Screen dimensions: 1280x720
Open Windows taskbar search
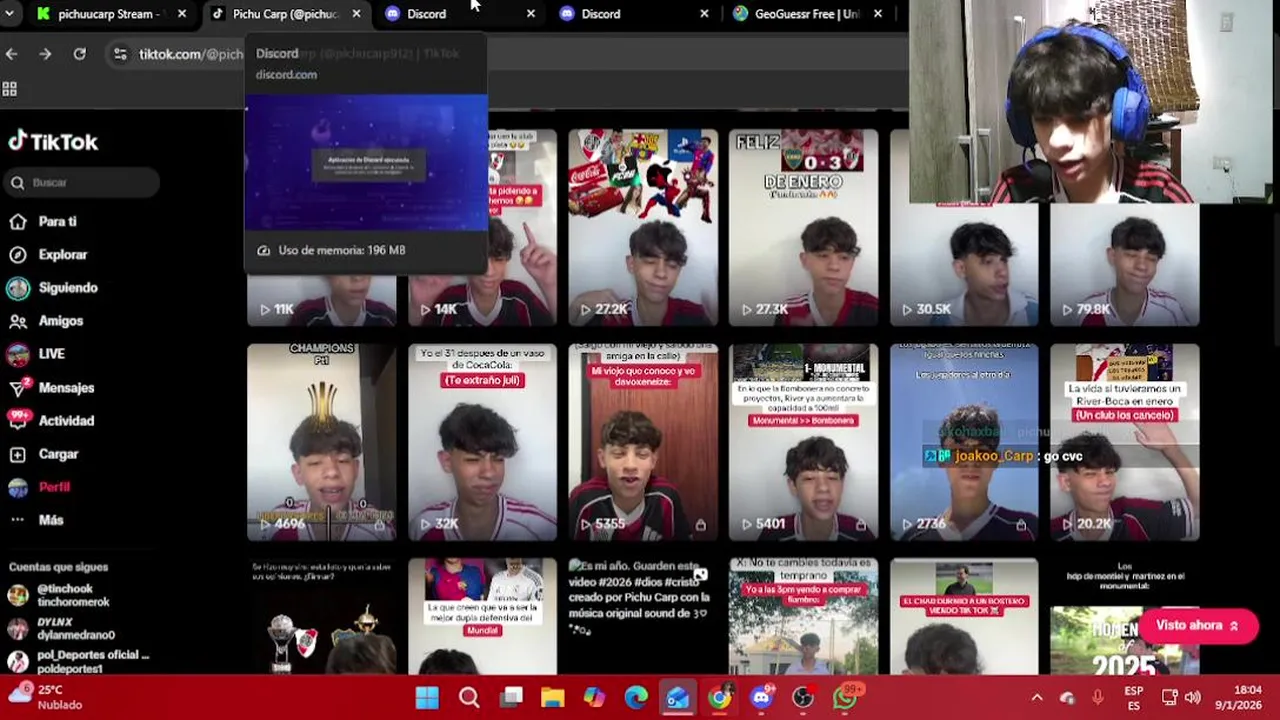point(469,698)
